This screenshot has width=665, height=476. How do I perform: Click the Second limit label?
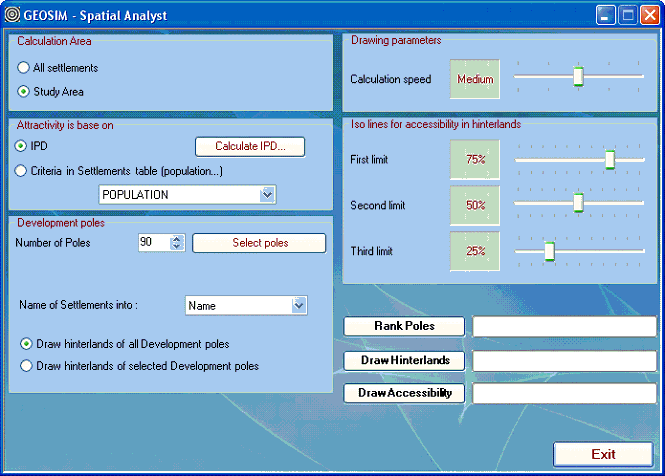click(377, 205)
